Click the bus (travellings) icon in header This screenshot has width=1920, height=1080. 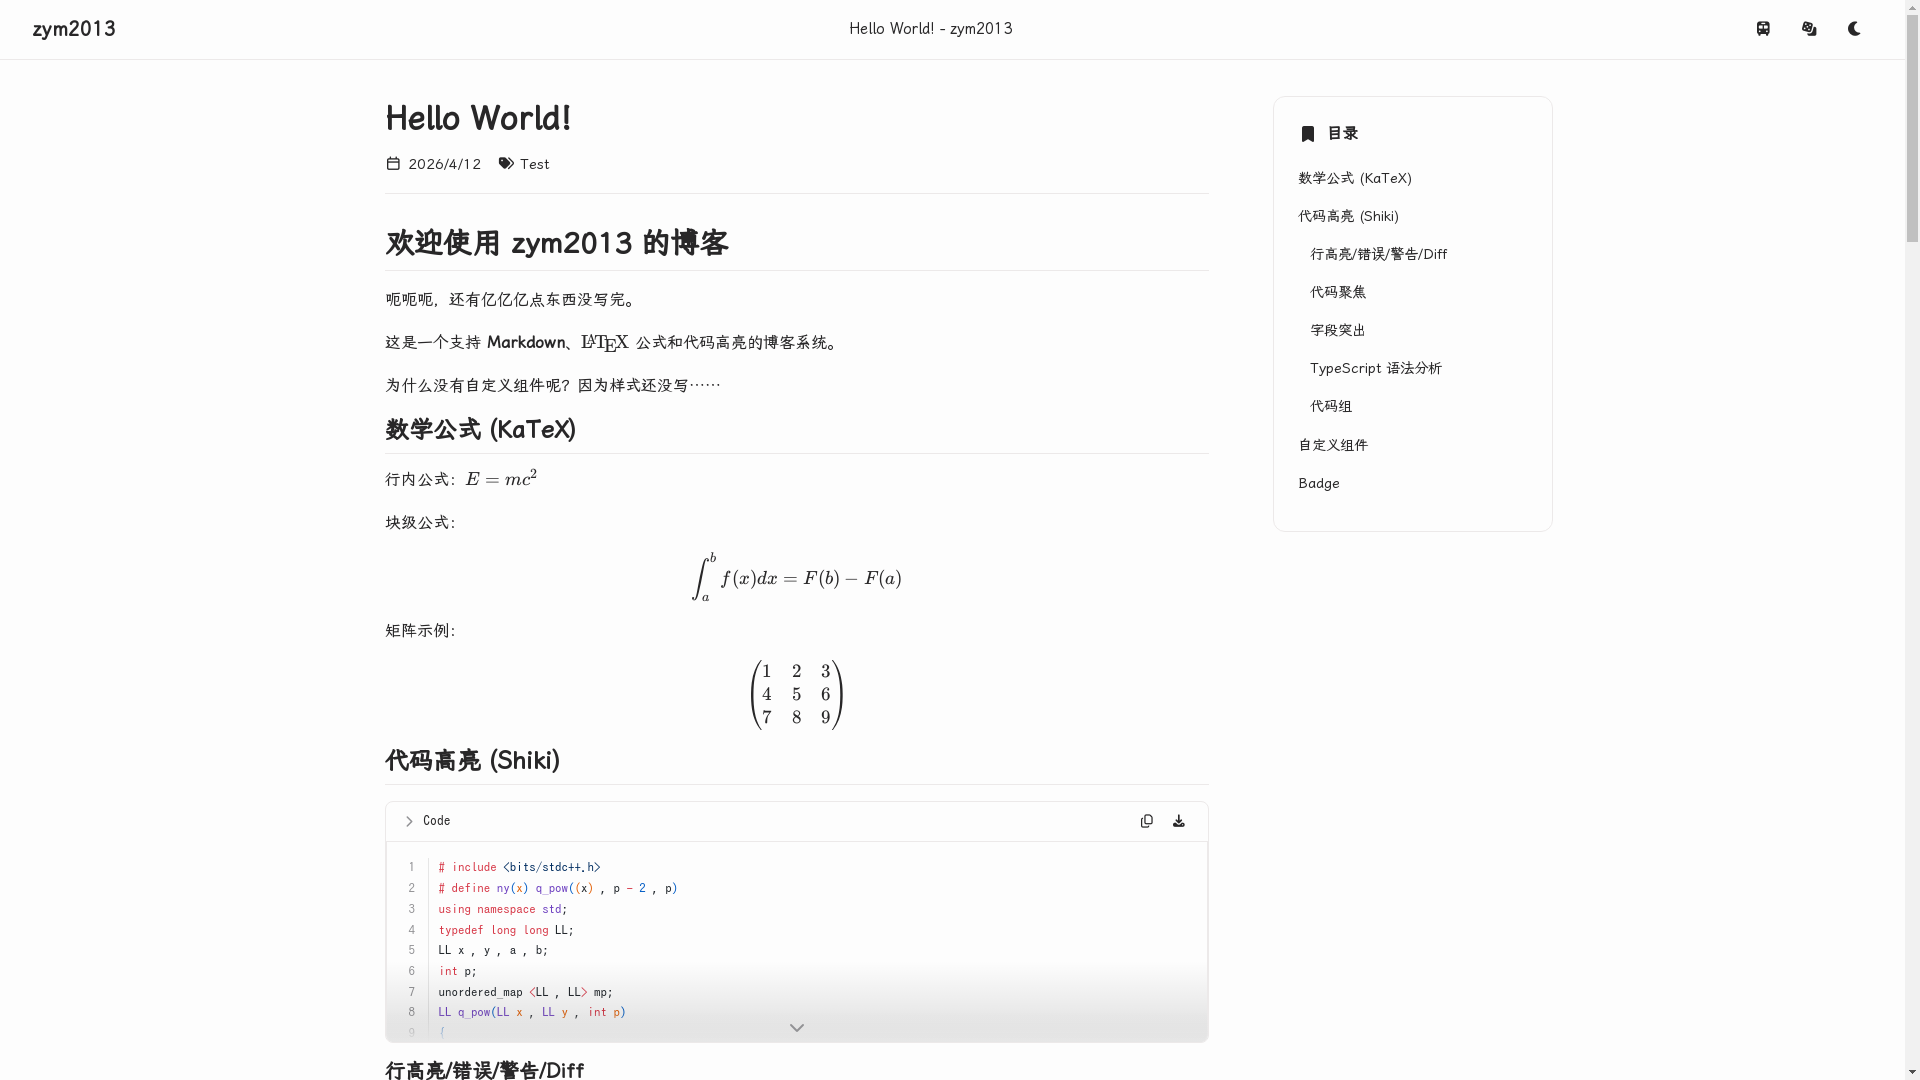click(1763, 29)
